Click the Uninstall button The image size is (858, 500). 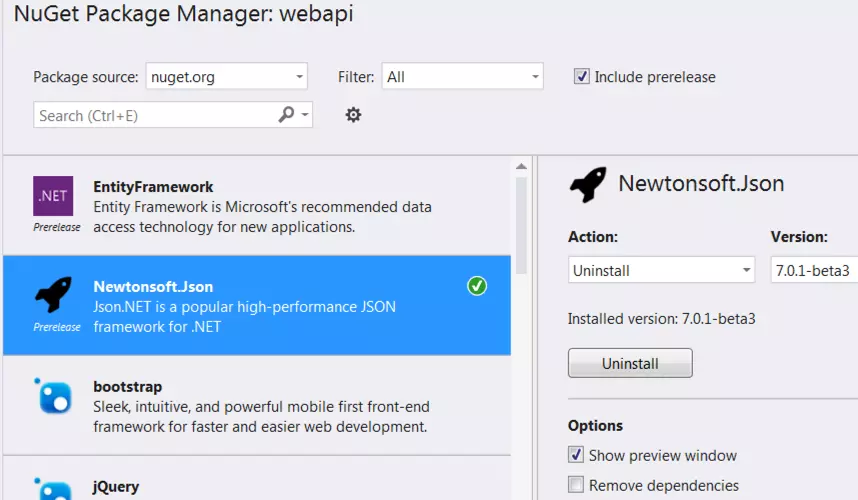pyautogui.click(x=630, y=363)
